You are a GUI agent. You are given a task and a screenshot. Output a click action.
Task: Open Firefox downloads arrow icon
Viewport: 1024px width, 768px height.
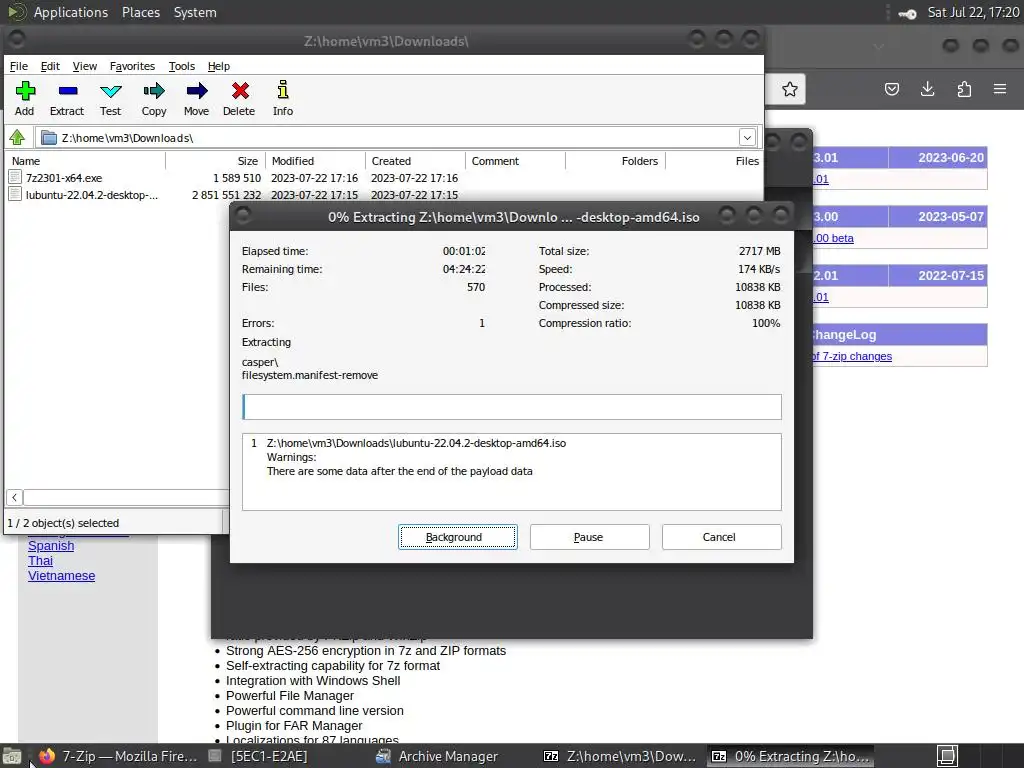point(927,89)
